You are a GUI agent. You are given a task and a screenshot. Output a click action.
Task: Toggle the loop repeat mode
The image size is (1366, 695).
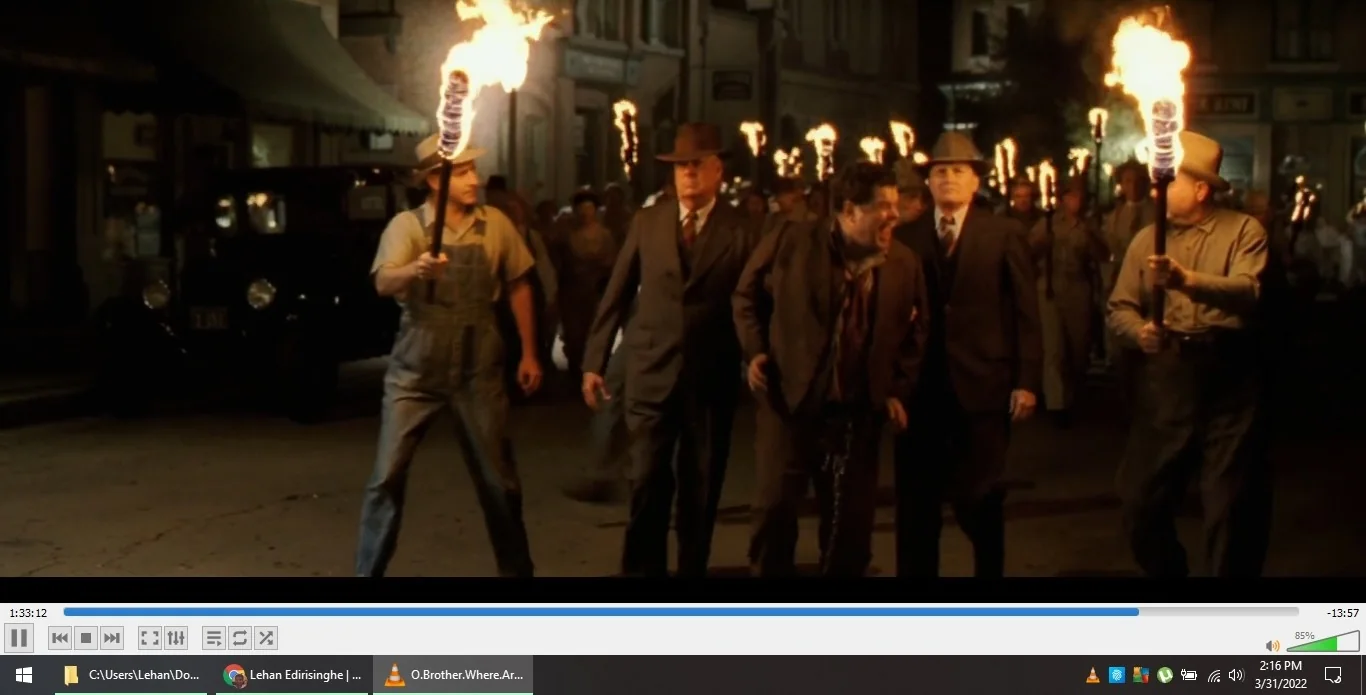[239, 638]
